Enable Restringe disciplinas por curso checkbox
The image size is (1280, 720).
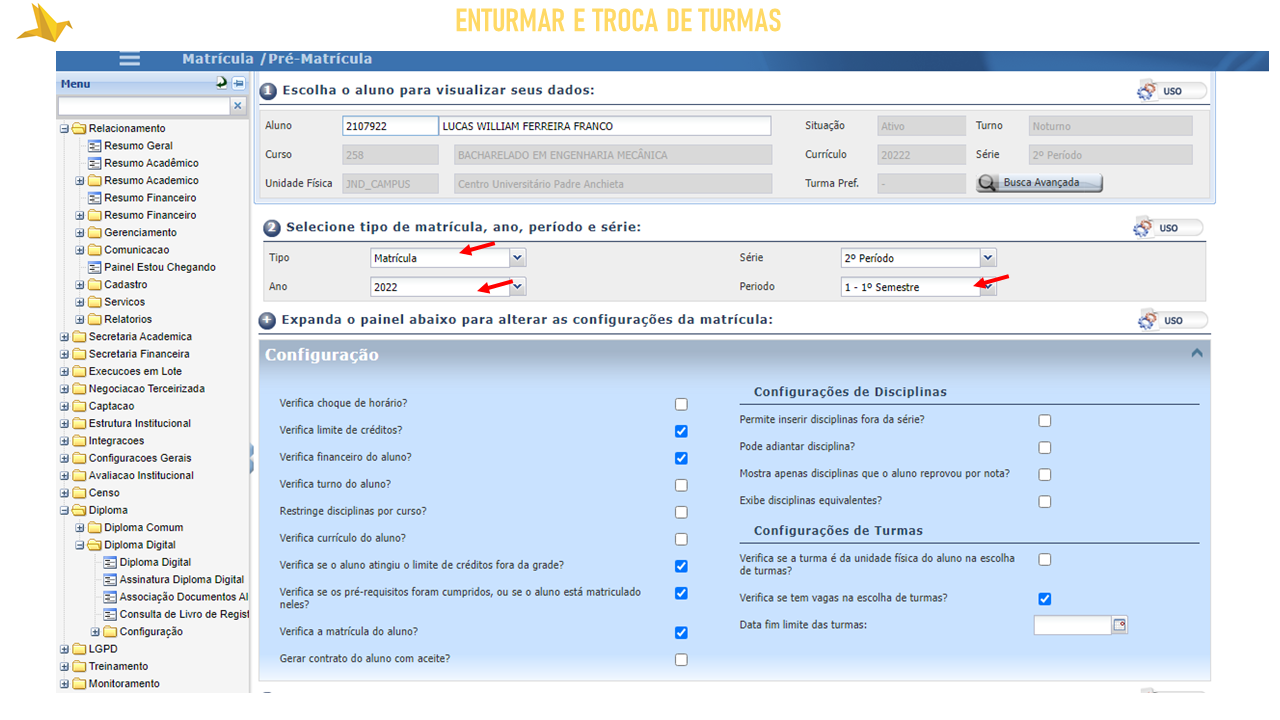681,512
